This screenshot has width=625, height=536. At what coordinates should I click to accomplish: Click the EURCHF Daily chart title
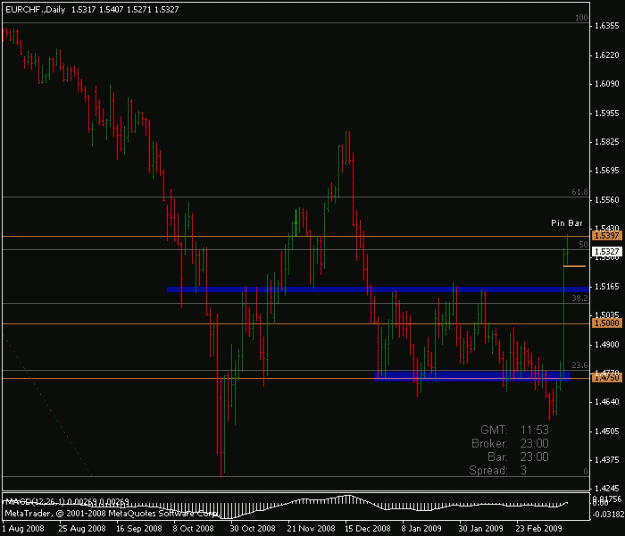[92, 10]
